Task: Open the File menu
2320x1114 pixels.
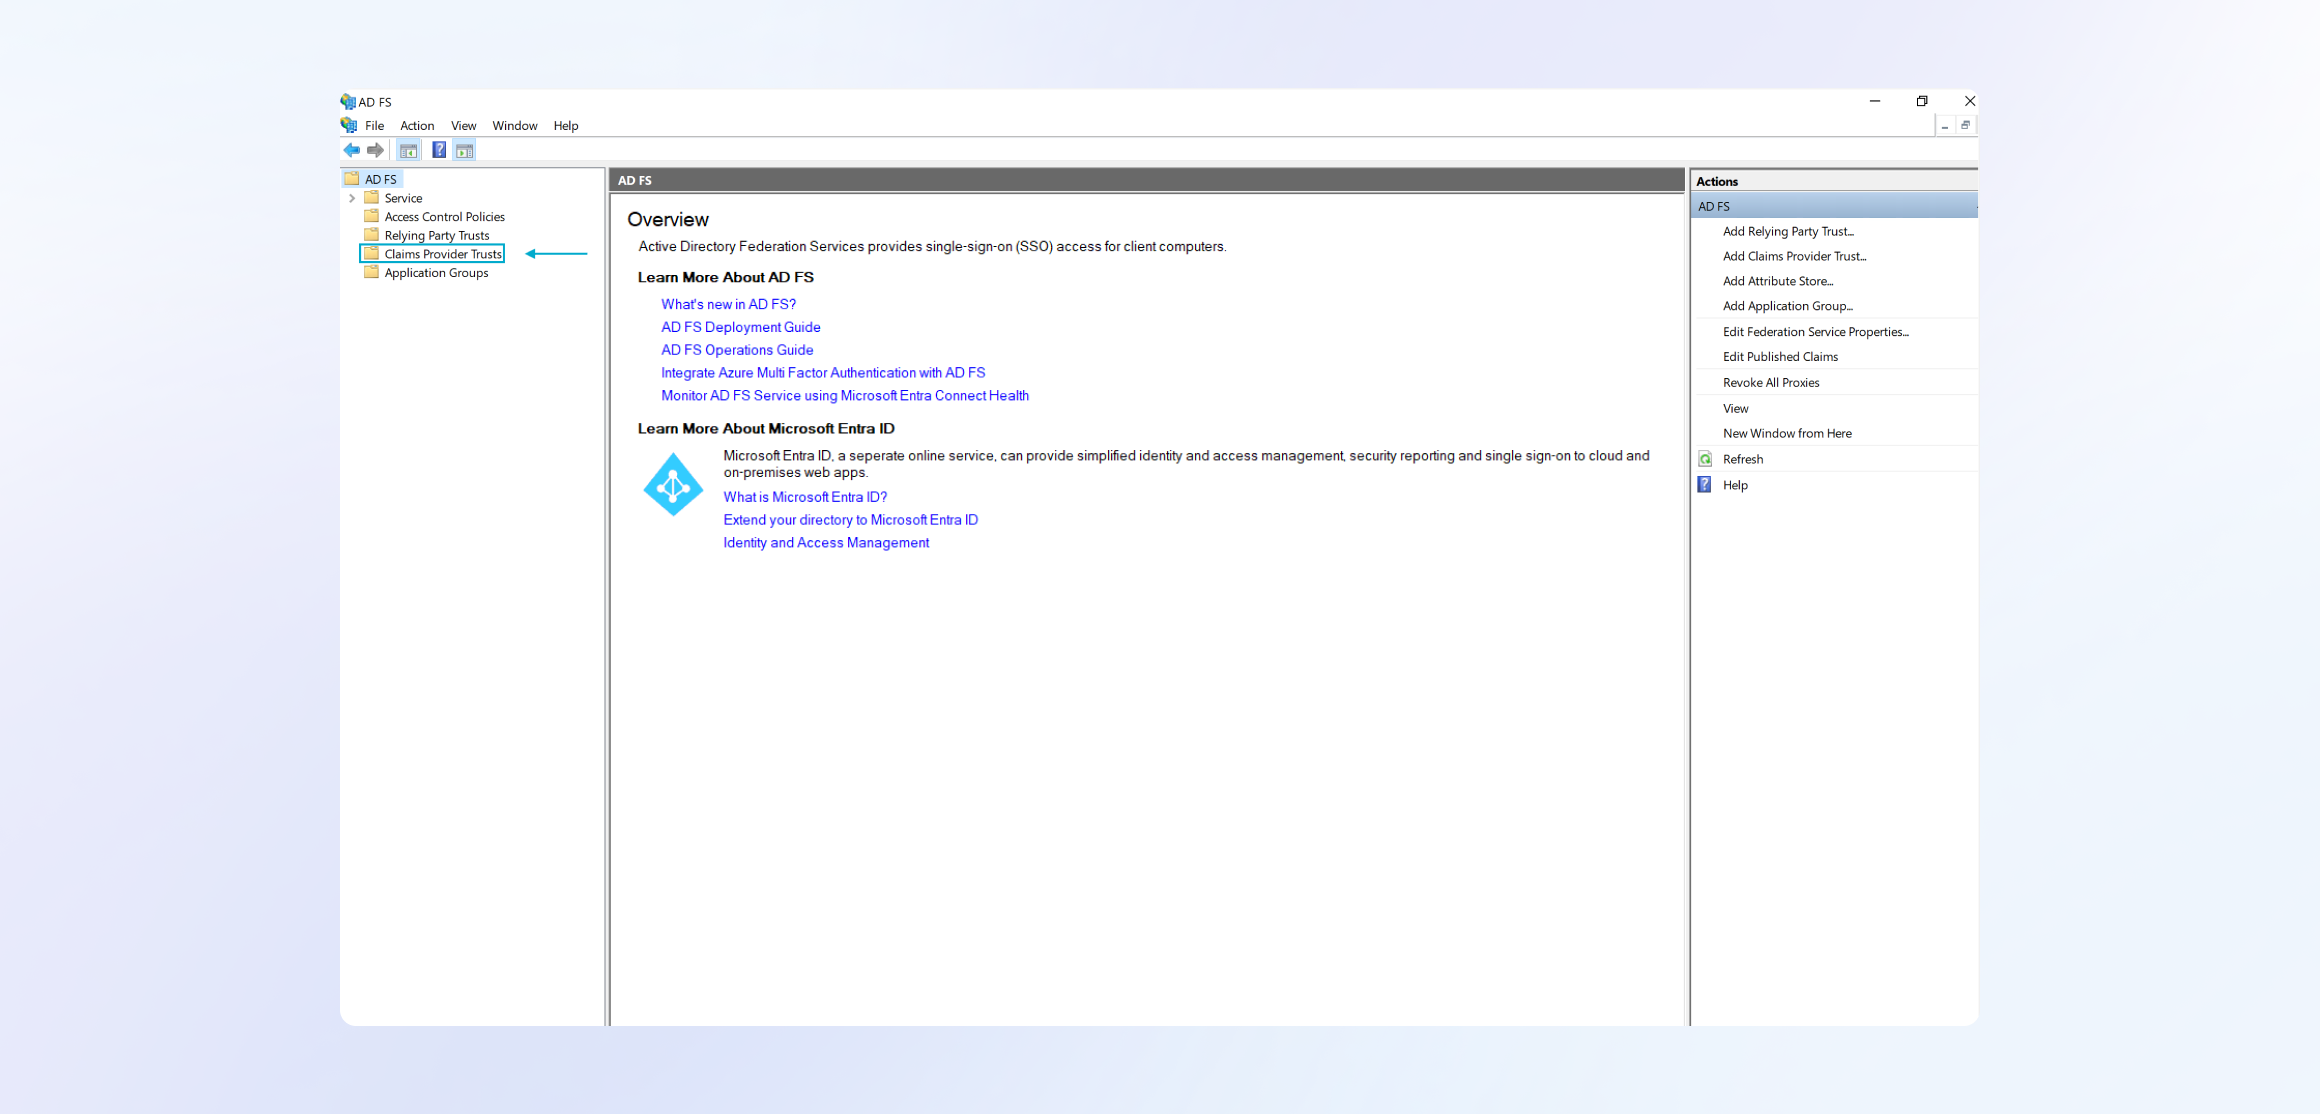Action: tap(374, 126)
